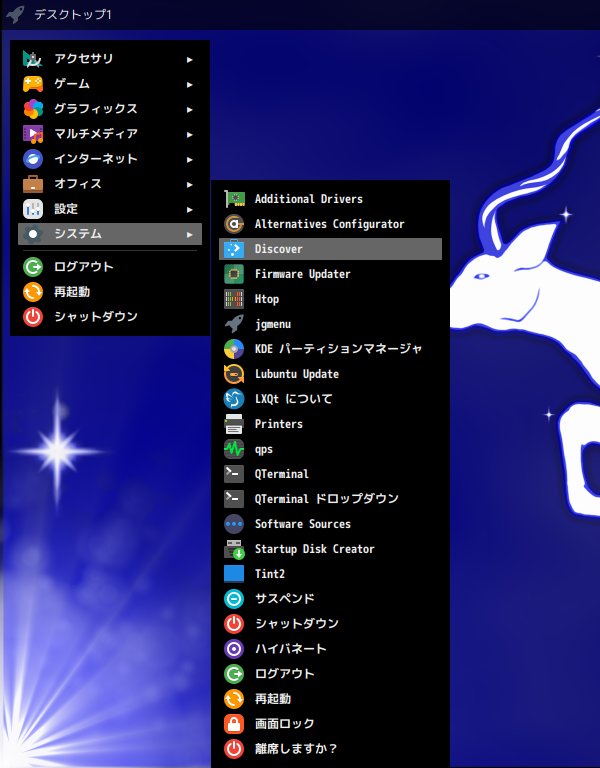Click the Printers printer icon

coord(234,424)
